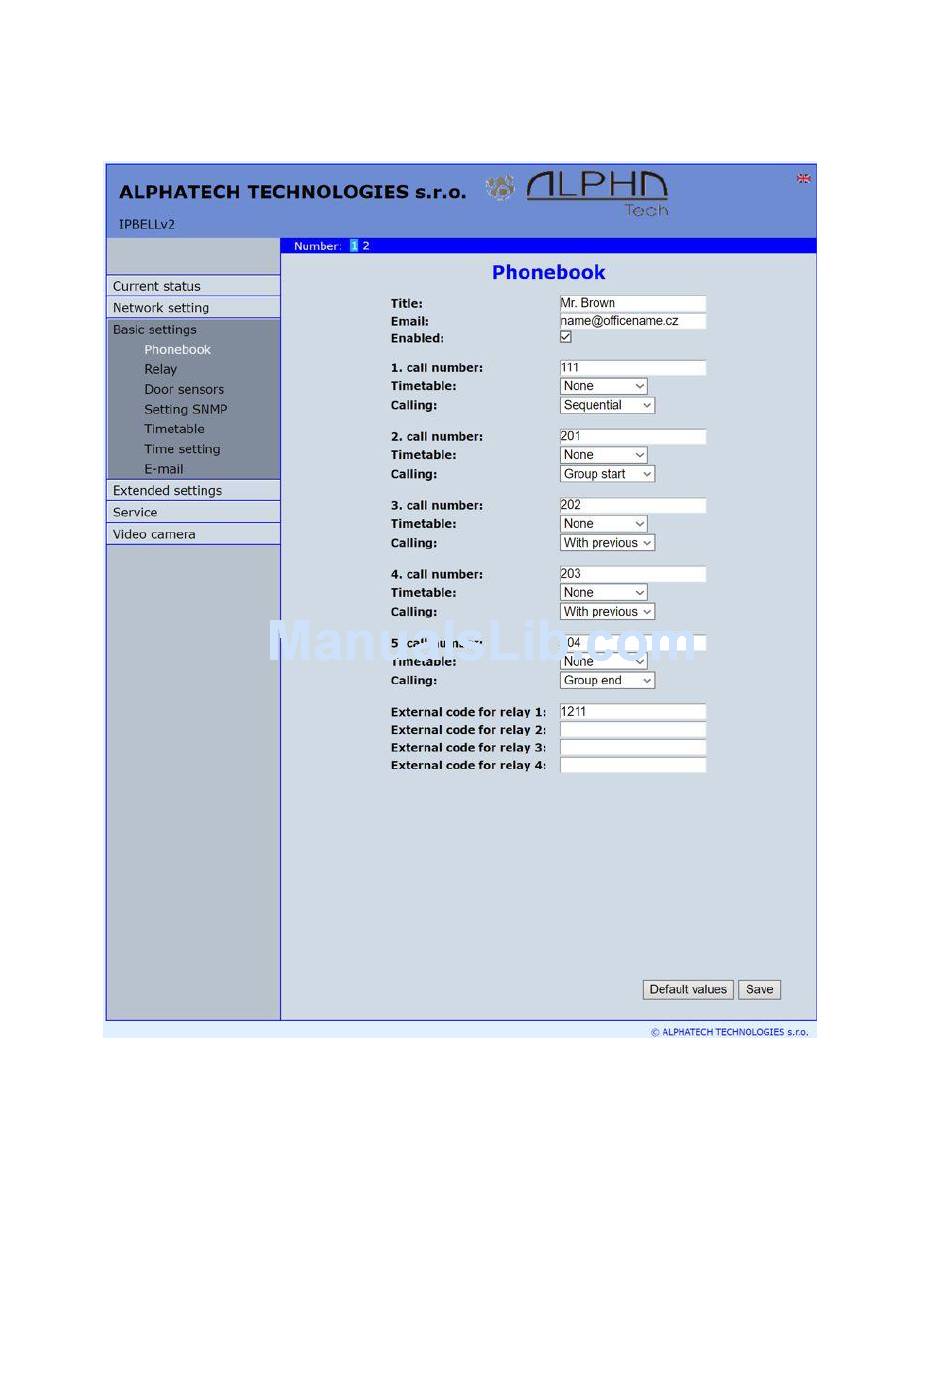Screen dimensions: 950x1391
Task: Open the Calling dropdown showing Group end
Action: (608, 681)
